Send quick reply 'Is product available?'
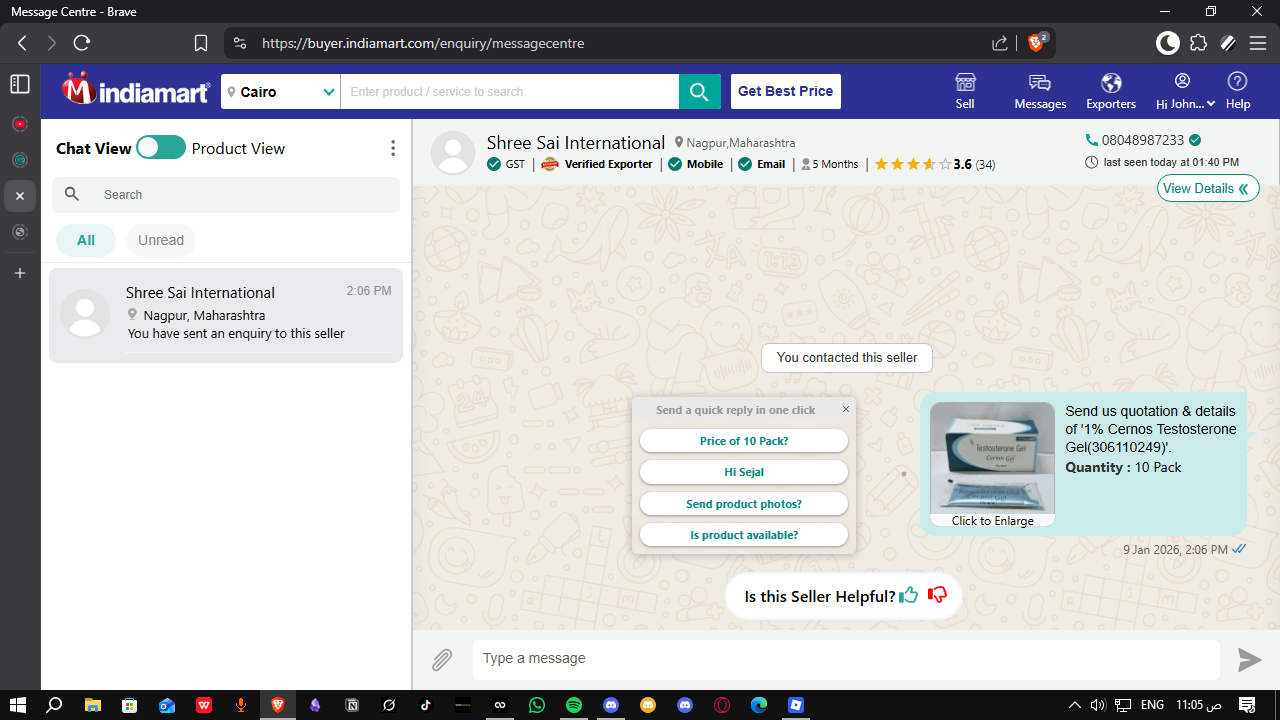This screenshot has height=720, width=1280. click(x=744, y=535)
